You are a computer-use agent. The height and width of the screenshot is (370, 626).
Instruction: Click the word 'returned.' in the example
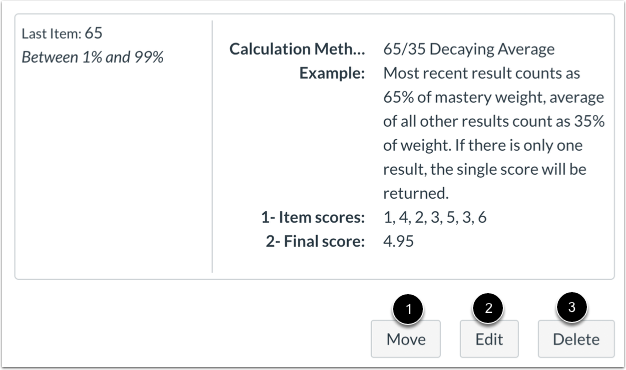pos(416,193)
